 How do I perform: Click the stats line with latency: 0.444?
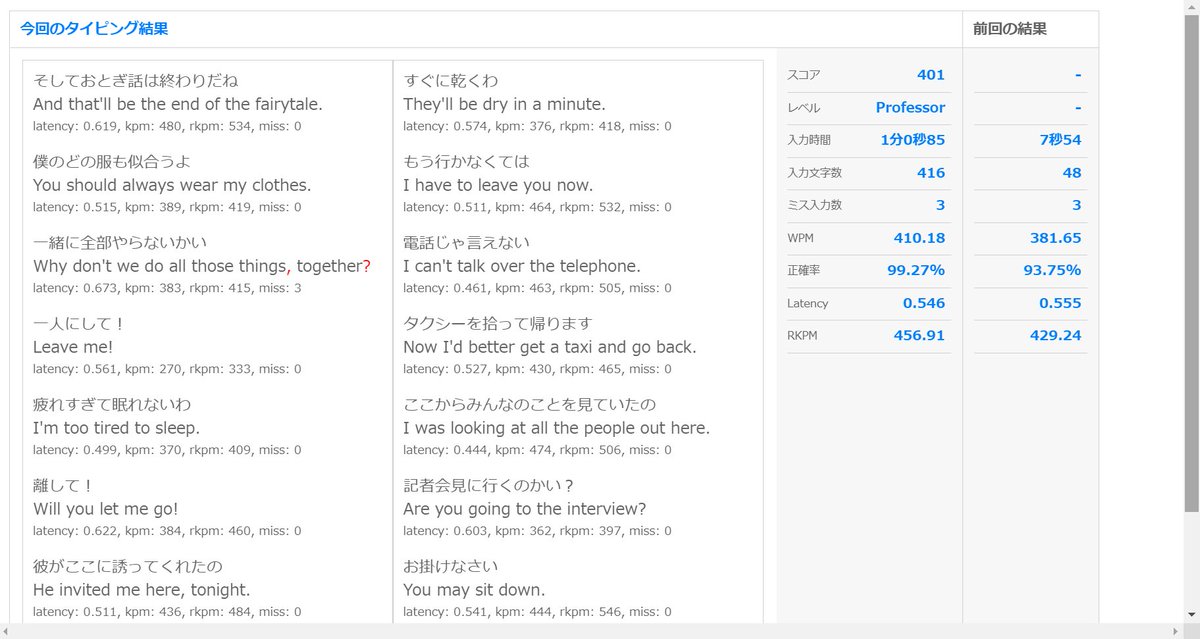point(537,450)
